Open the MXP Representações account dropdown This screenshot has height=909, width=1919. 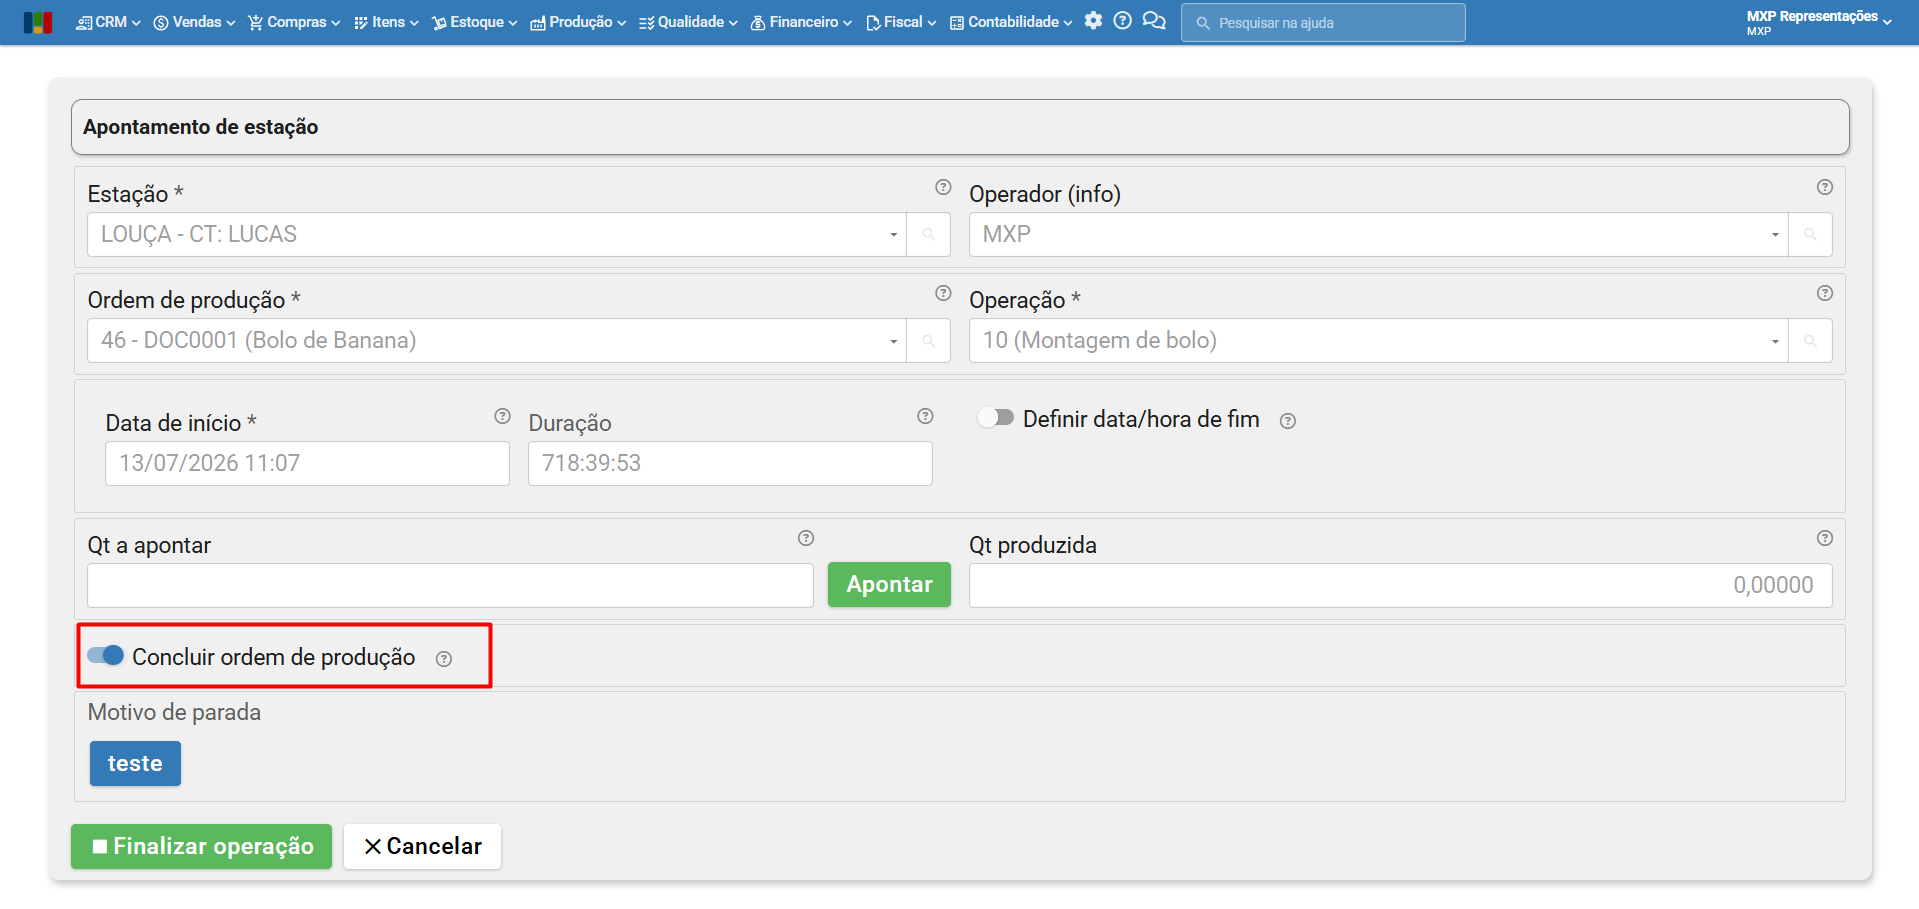1819,22
